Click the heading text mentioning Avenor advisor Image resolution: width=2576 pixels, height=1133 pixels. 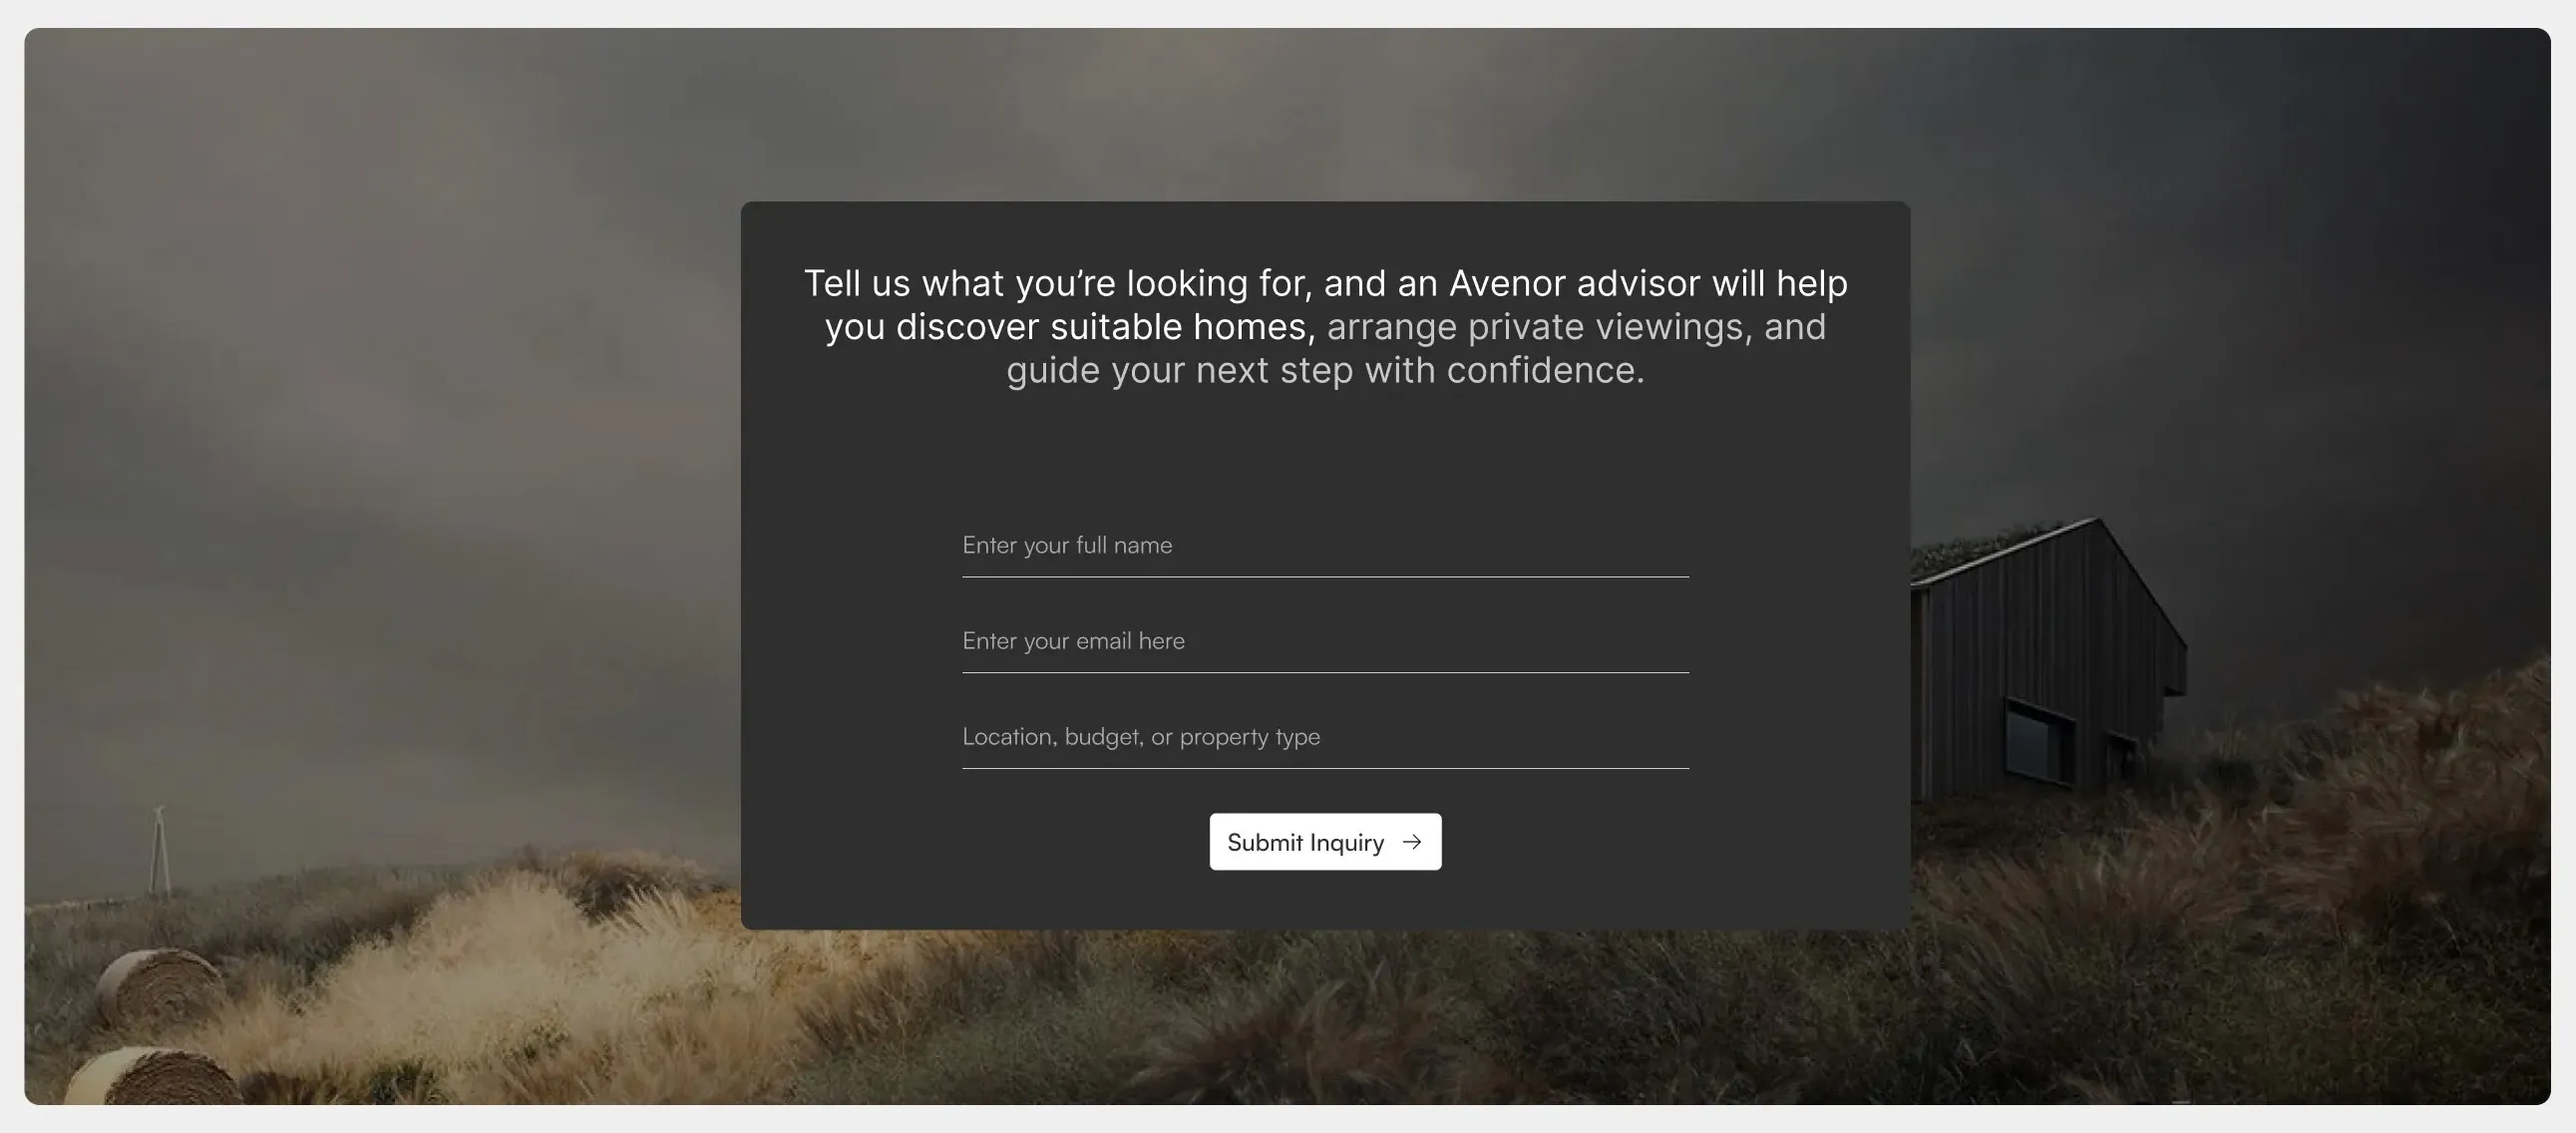[x=1325, y=326]
